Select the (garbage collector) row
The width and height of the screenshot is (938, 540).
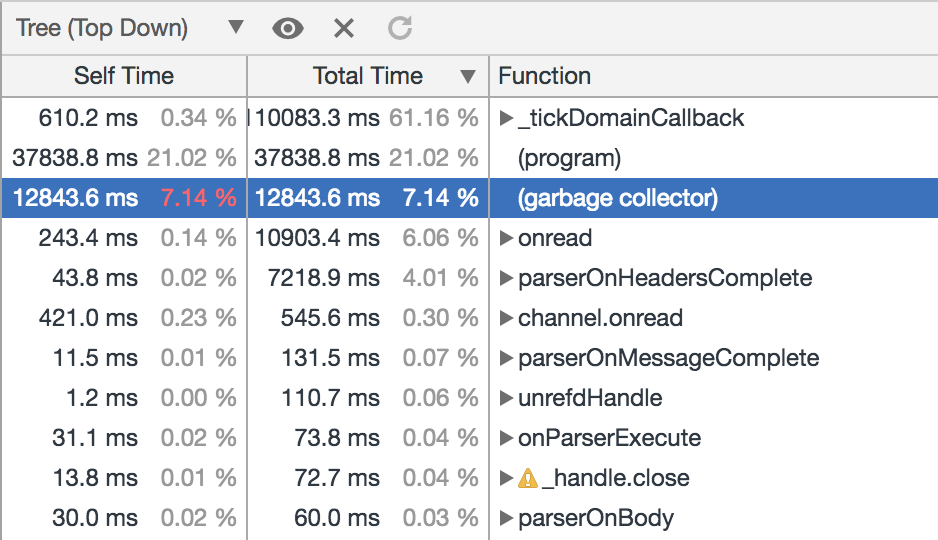617,198
